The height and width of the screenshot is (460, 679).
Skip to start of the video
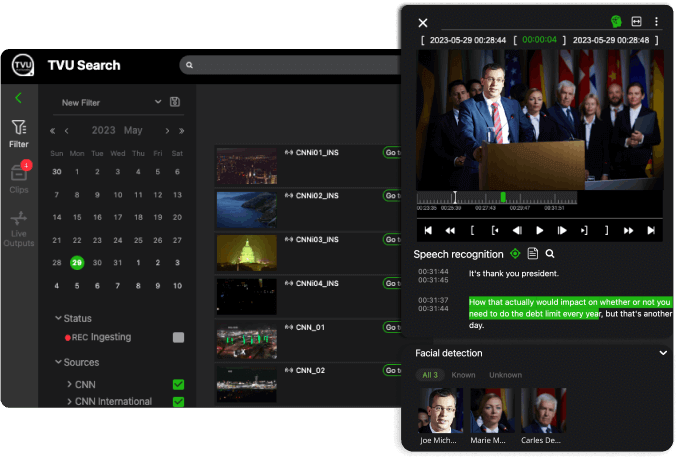point(428,230)
